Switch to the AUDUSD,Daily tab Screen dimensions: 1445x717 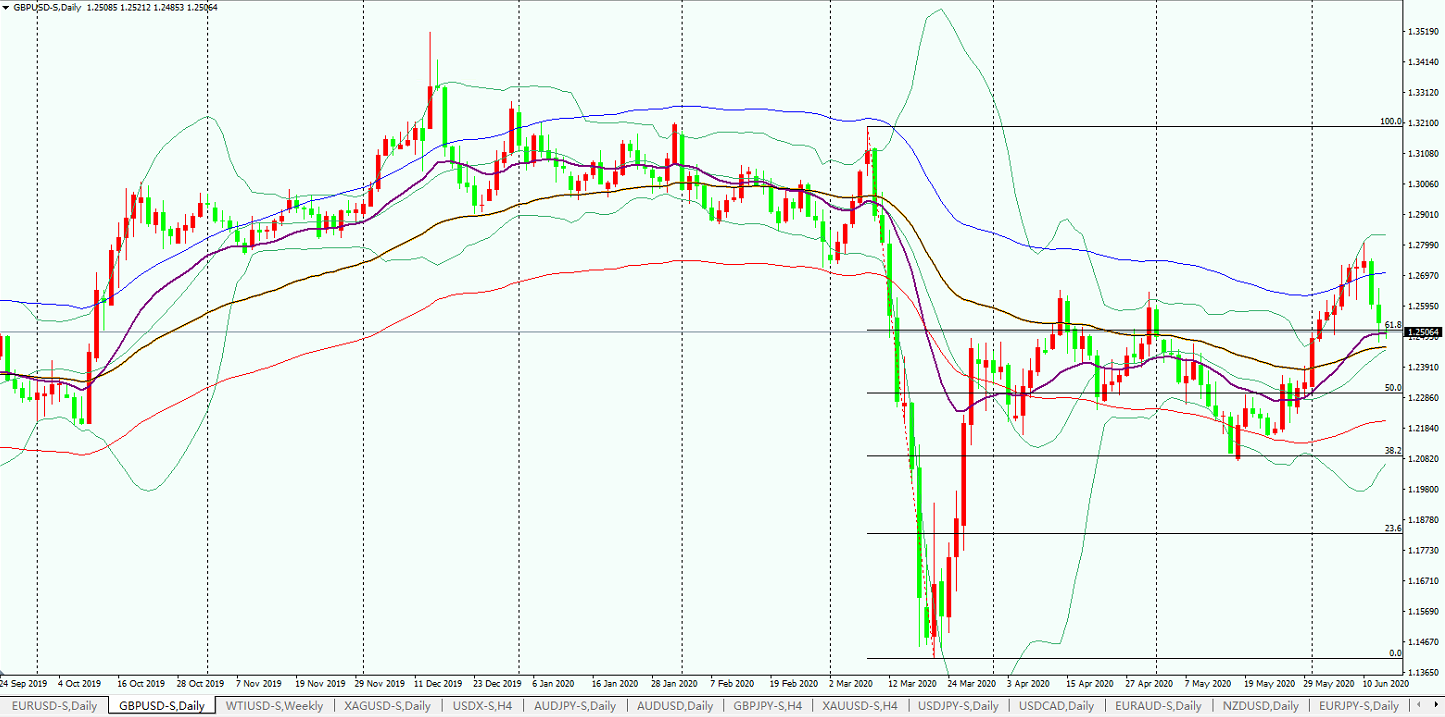point(675,706)
